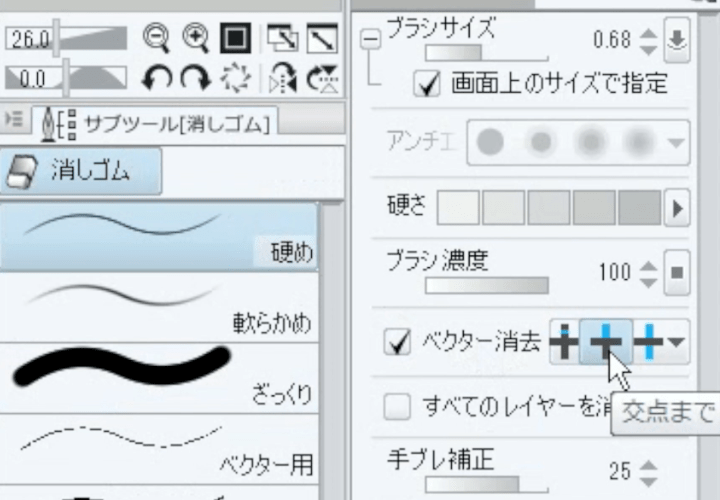Select the strong anti-aliasing circle option
The height and width of the screenshot is (500, 720).
pos(639,141)
